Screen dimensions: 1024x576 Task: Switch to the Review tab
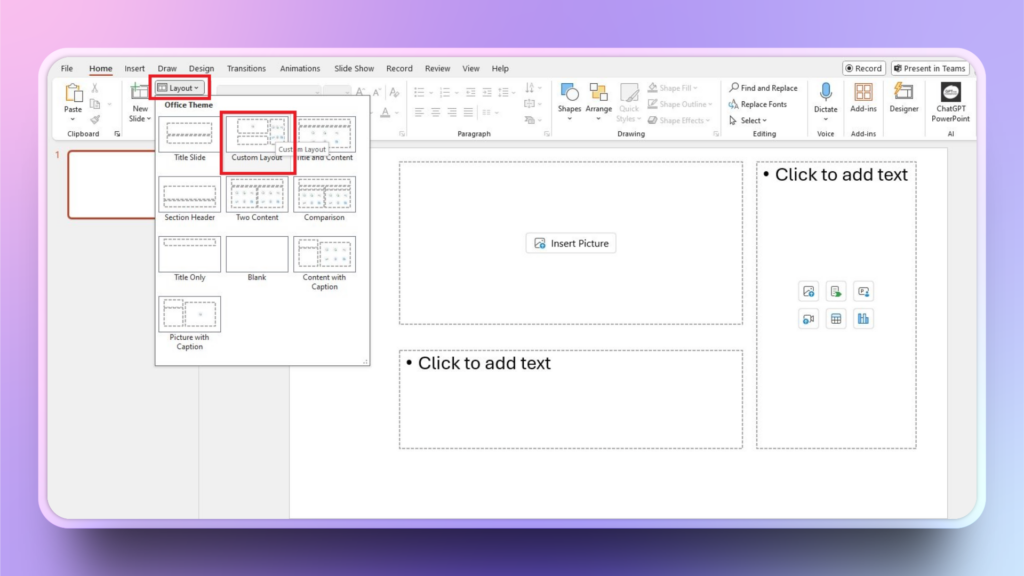[437, 68]
